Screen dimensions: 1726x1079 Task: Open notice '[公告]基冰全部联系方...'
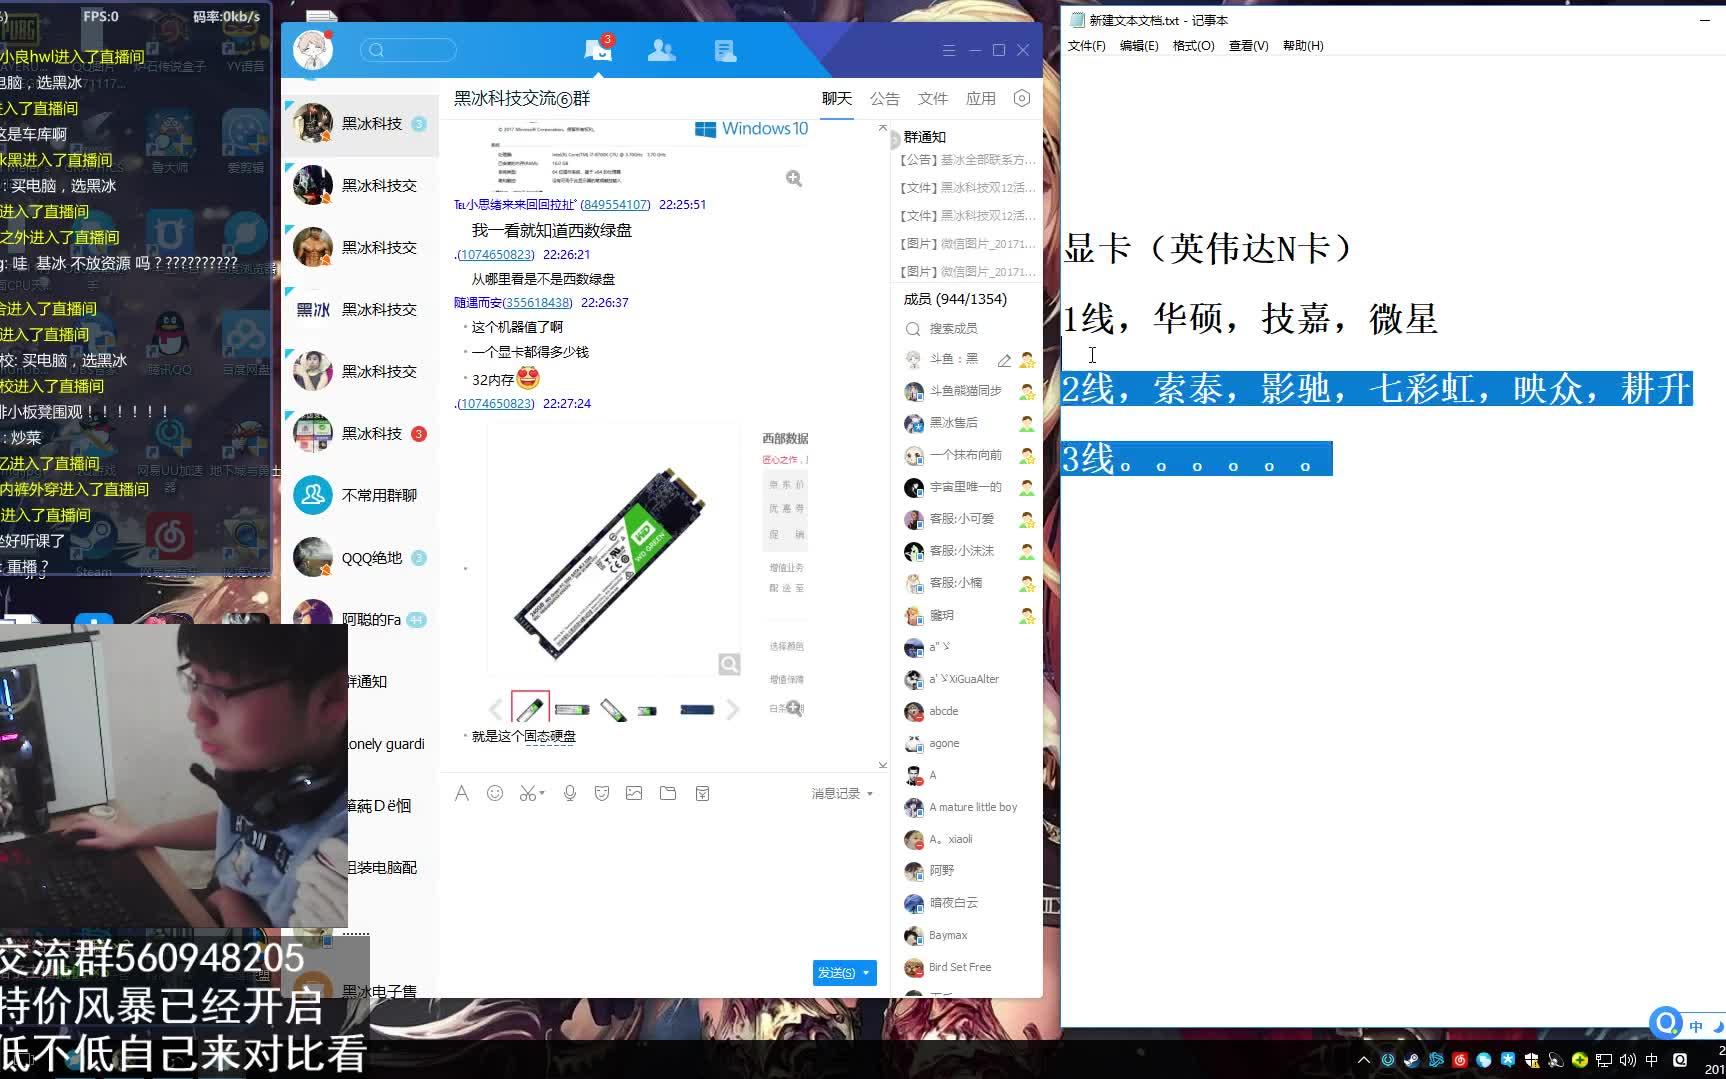coord(967,160)
